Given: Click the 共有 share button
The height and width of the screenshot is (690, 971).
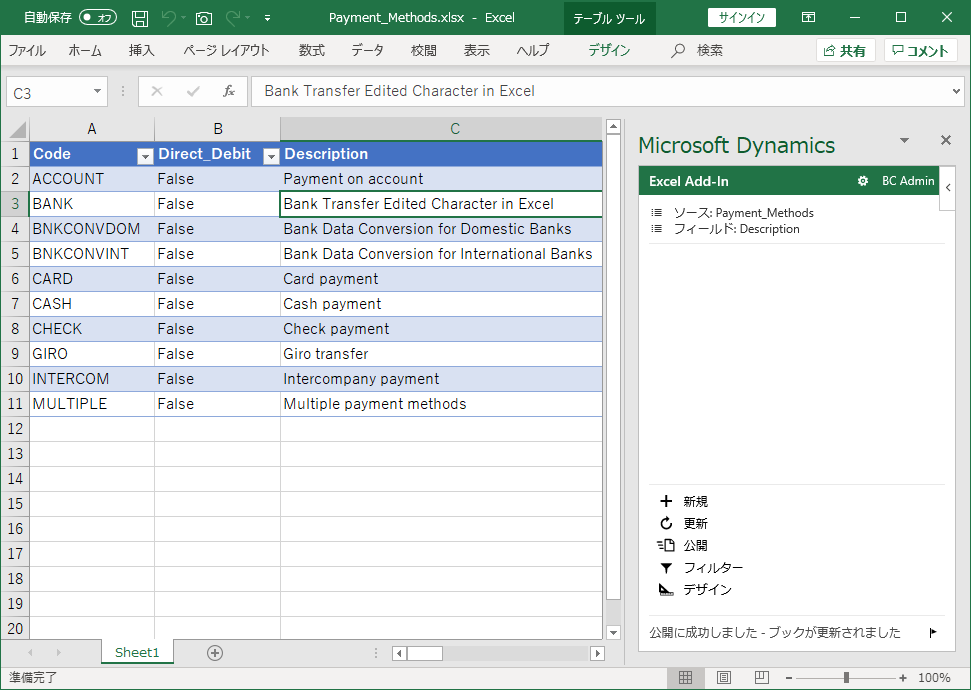Looking at the screenshot, I should pos(845,50).
